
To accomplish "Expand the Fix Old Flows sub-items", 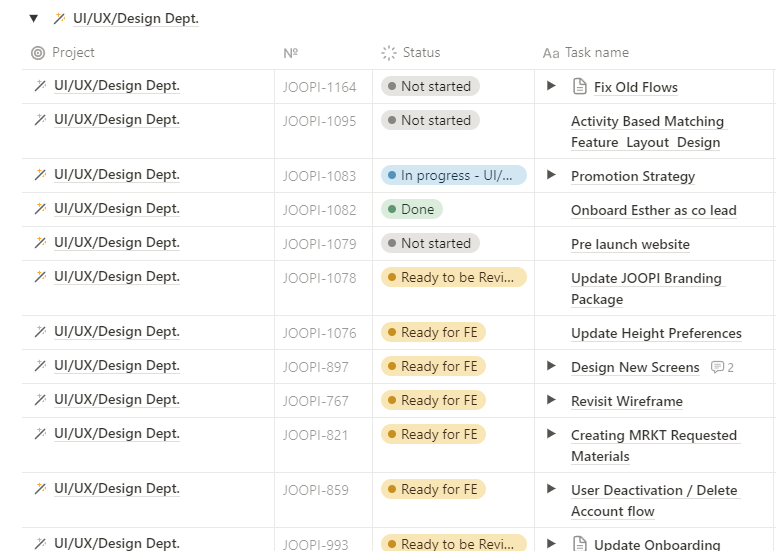I will coord(551,86).
